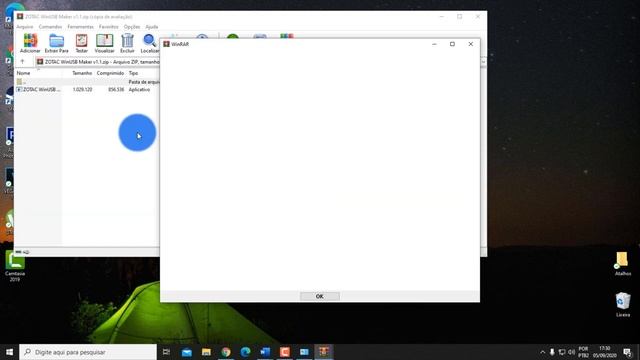Click the Adicionar toolbar icon
The image size is (640, 360).
(x=30, y=43)
